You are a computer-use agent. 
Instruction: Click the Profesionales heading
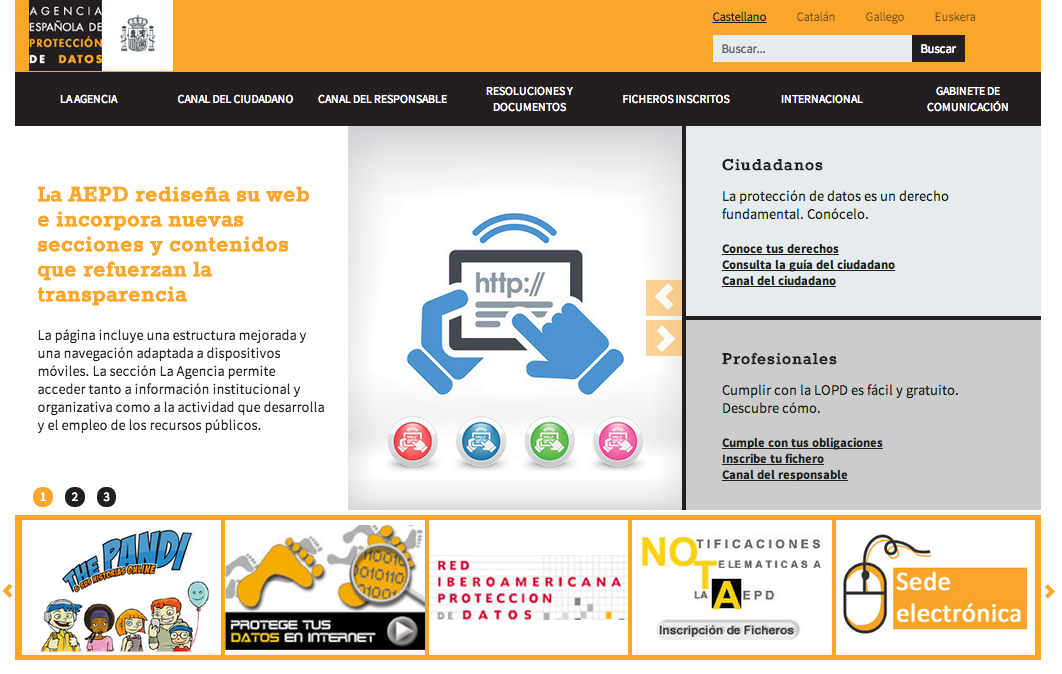pos(779,359)
